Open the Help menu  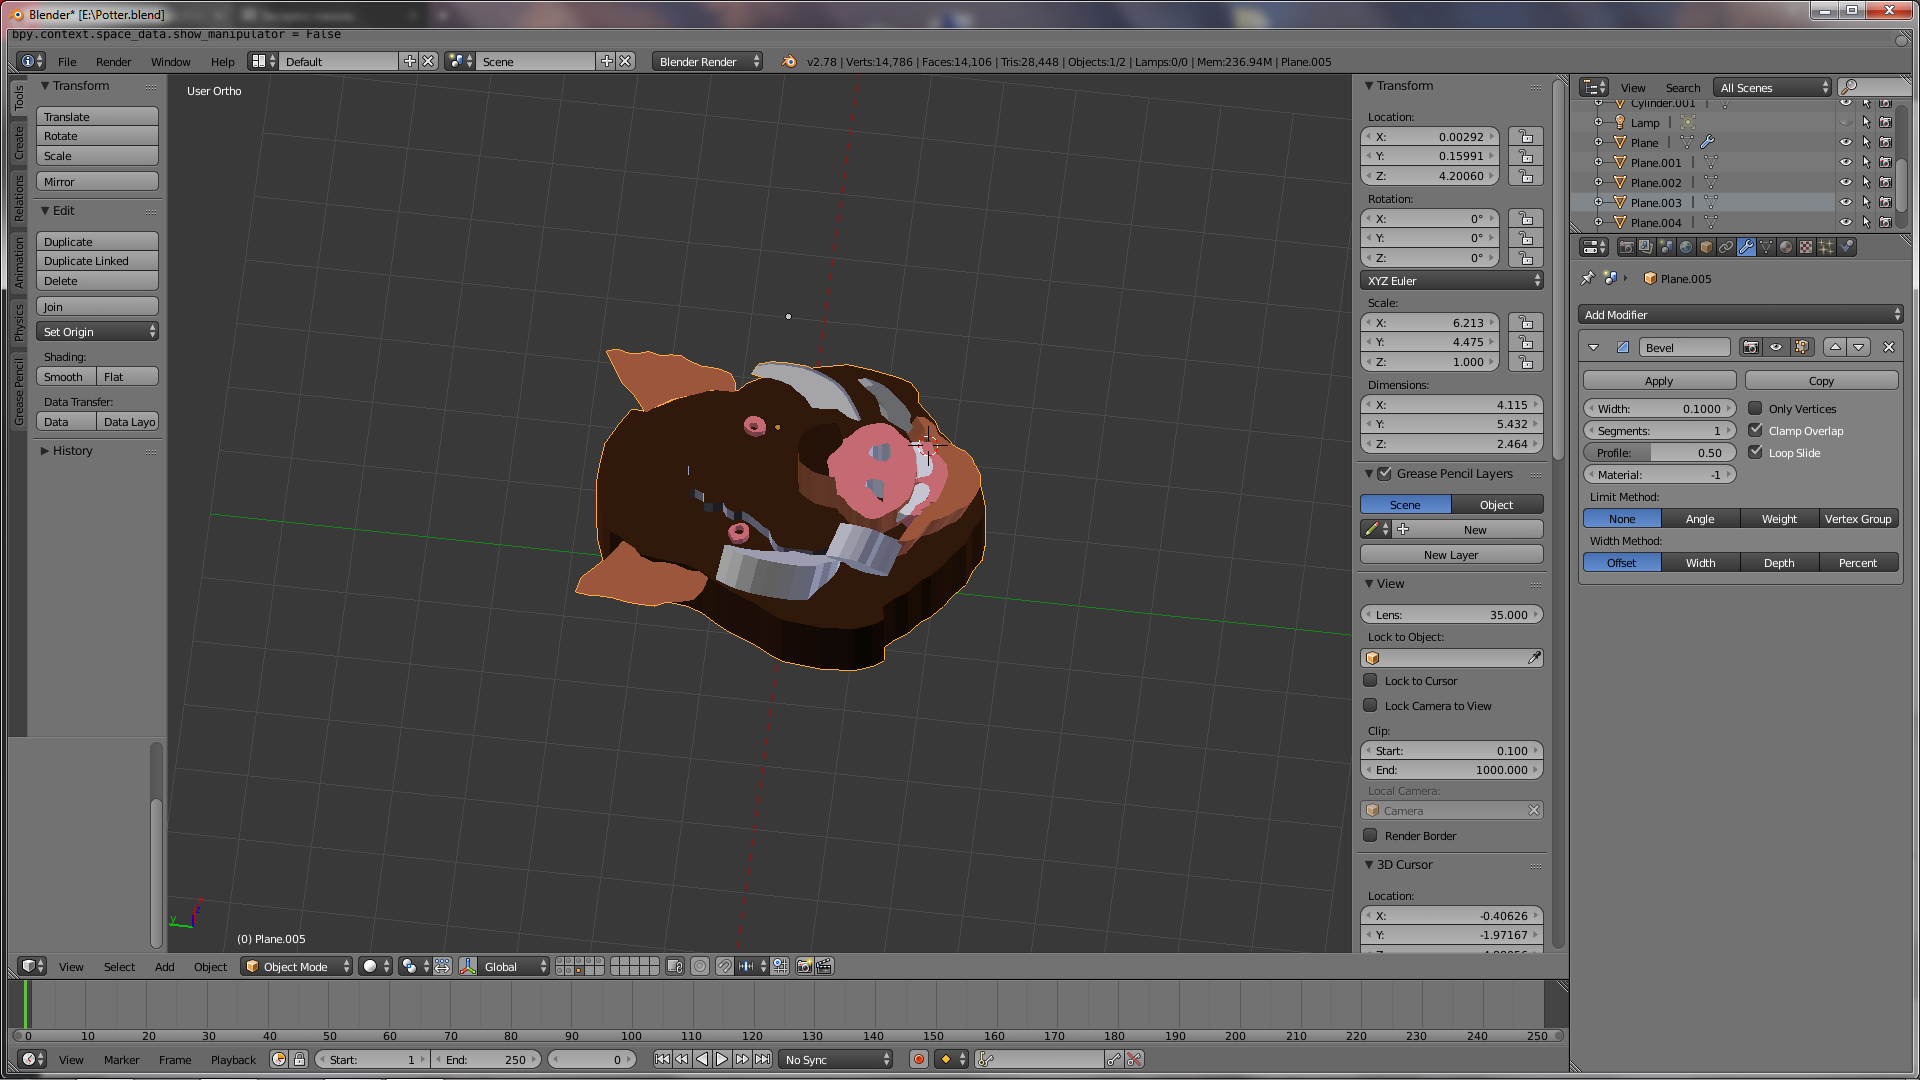[222, 61]
